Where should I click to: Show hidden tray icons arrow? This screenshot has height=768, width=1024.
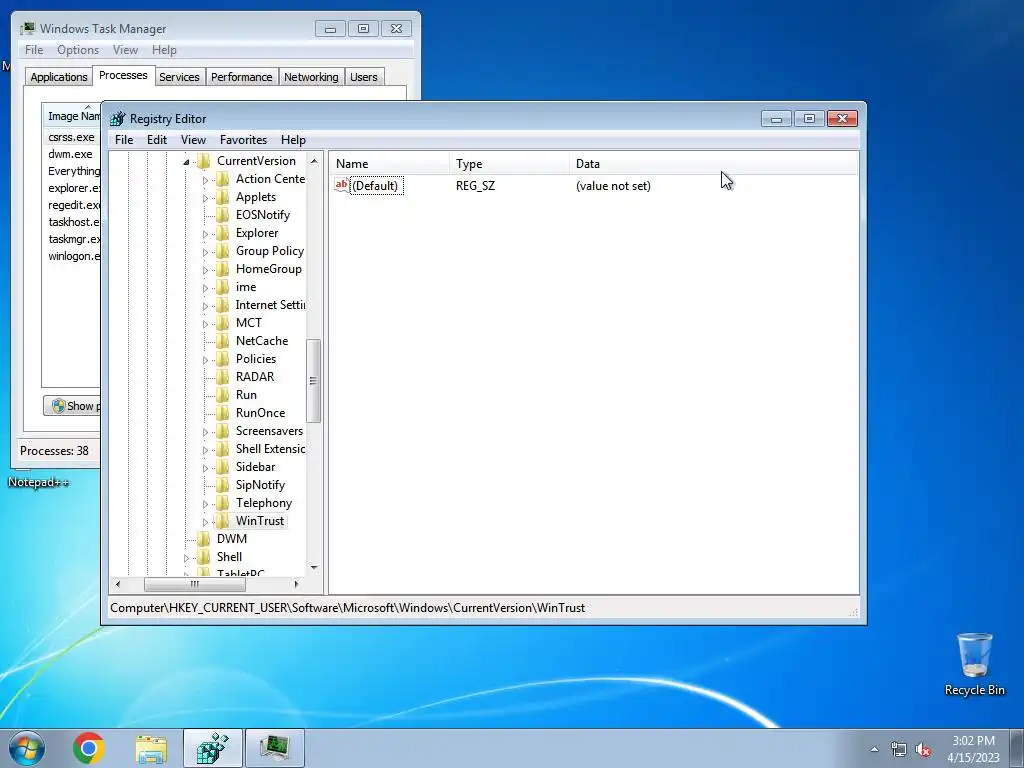pyautogui.click(x=874, y=749)
